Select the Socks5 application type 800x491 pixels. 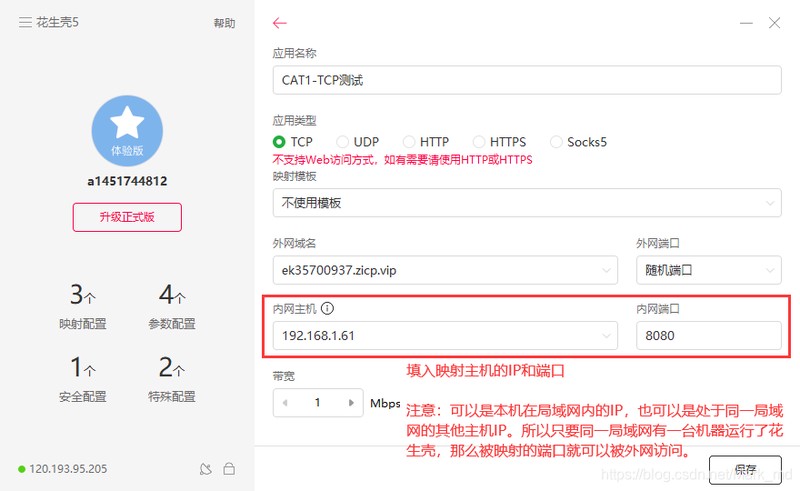point(579,142)
